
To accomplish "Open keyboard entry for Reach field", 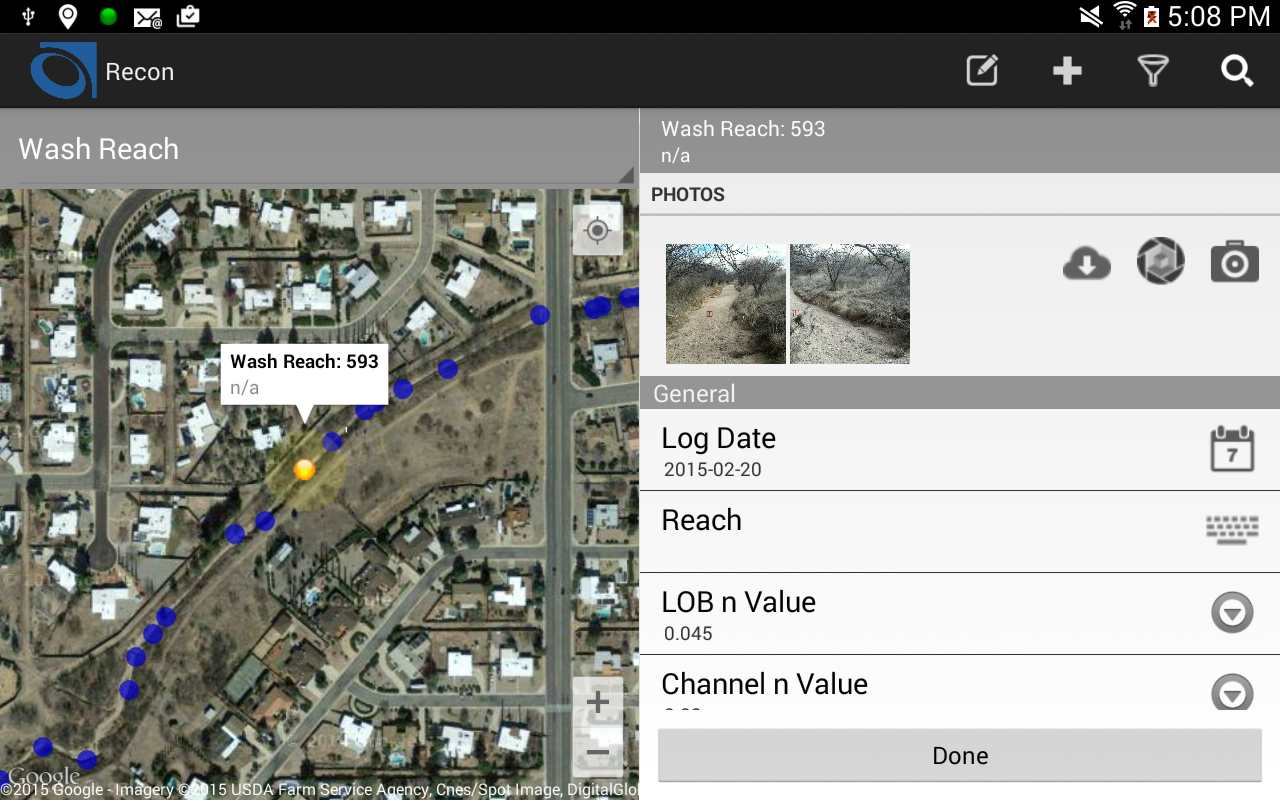I will 1232,530.
